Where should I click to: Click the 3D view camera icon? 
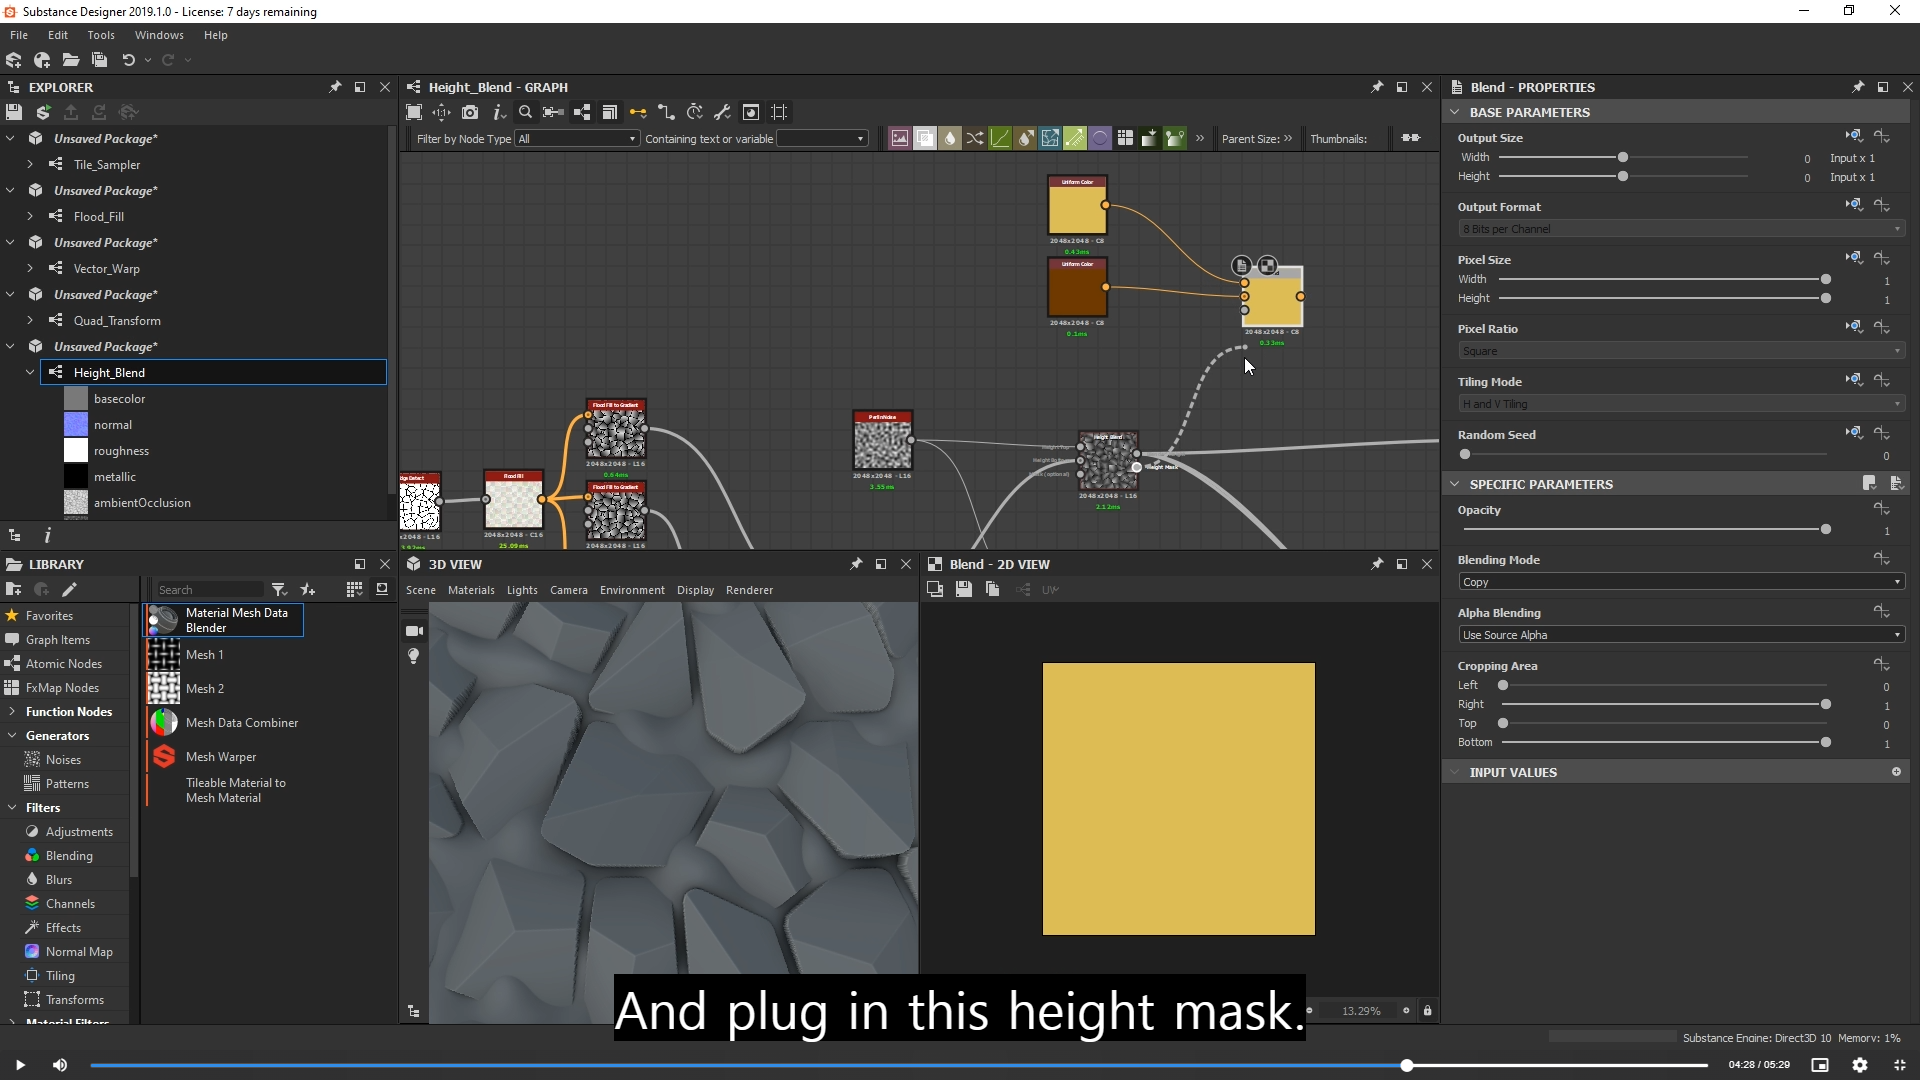pos(414,631)
